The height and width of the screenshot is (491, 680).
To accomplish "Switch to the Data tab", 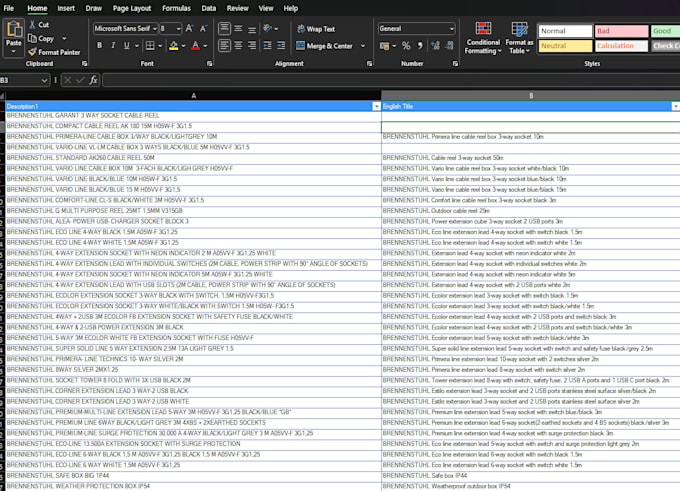I will [209, 8].
